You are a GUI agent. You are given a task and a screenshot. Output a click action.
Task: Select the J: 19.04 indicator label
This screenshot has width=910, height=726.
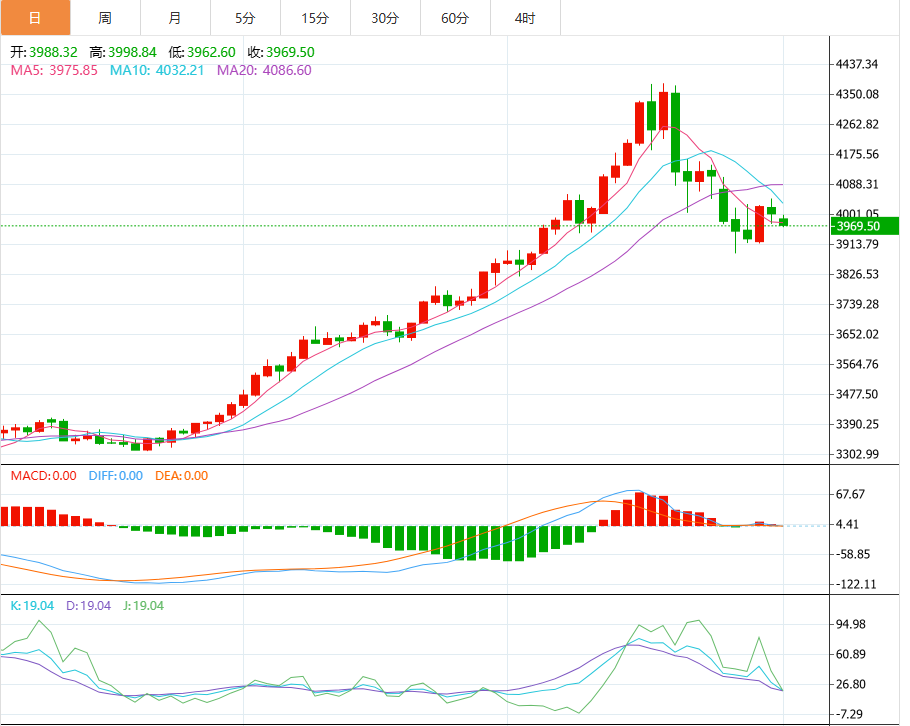tap(143, 606)
